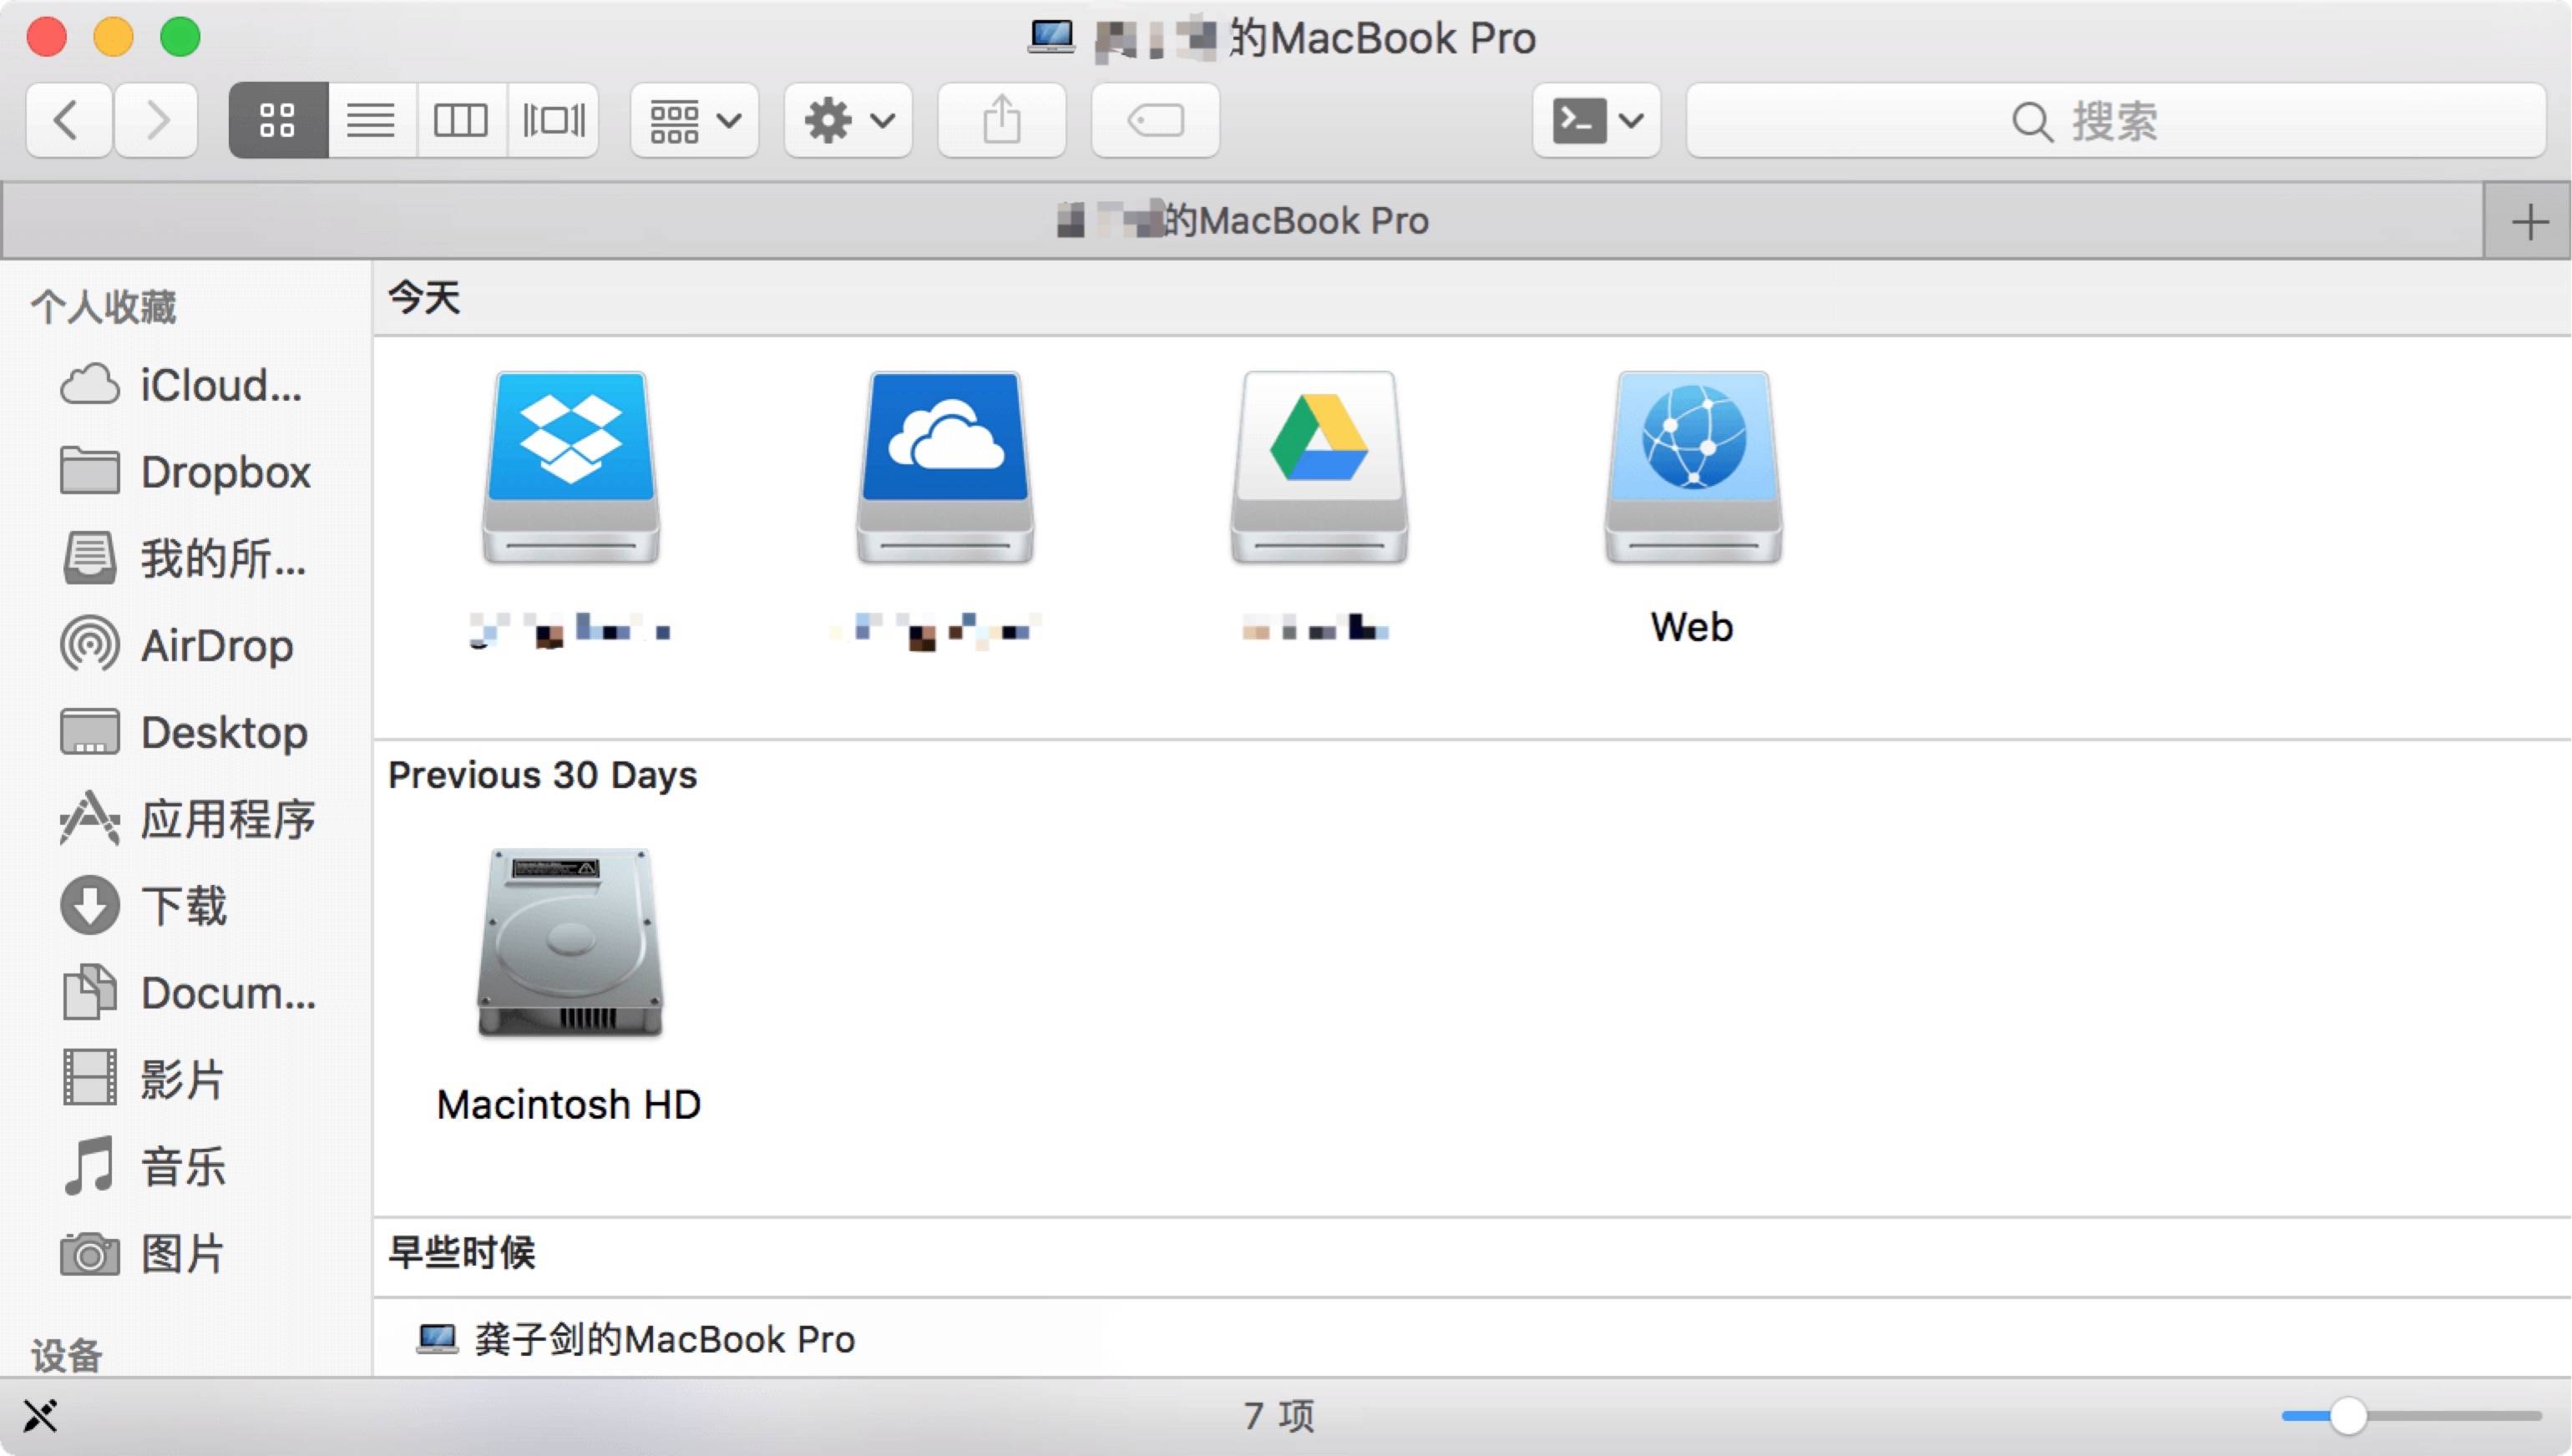Select the Google Drive mounted drive icon
The width and height of the screenshot is (2572, 1456).
1319,467
